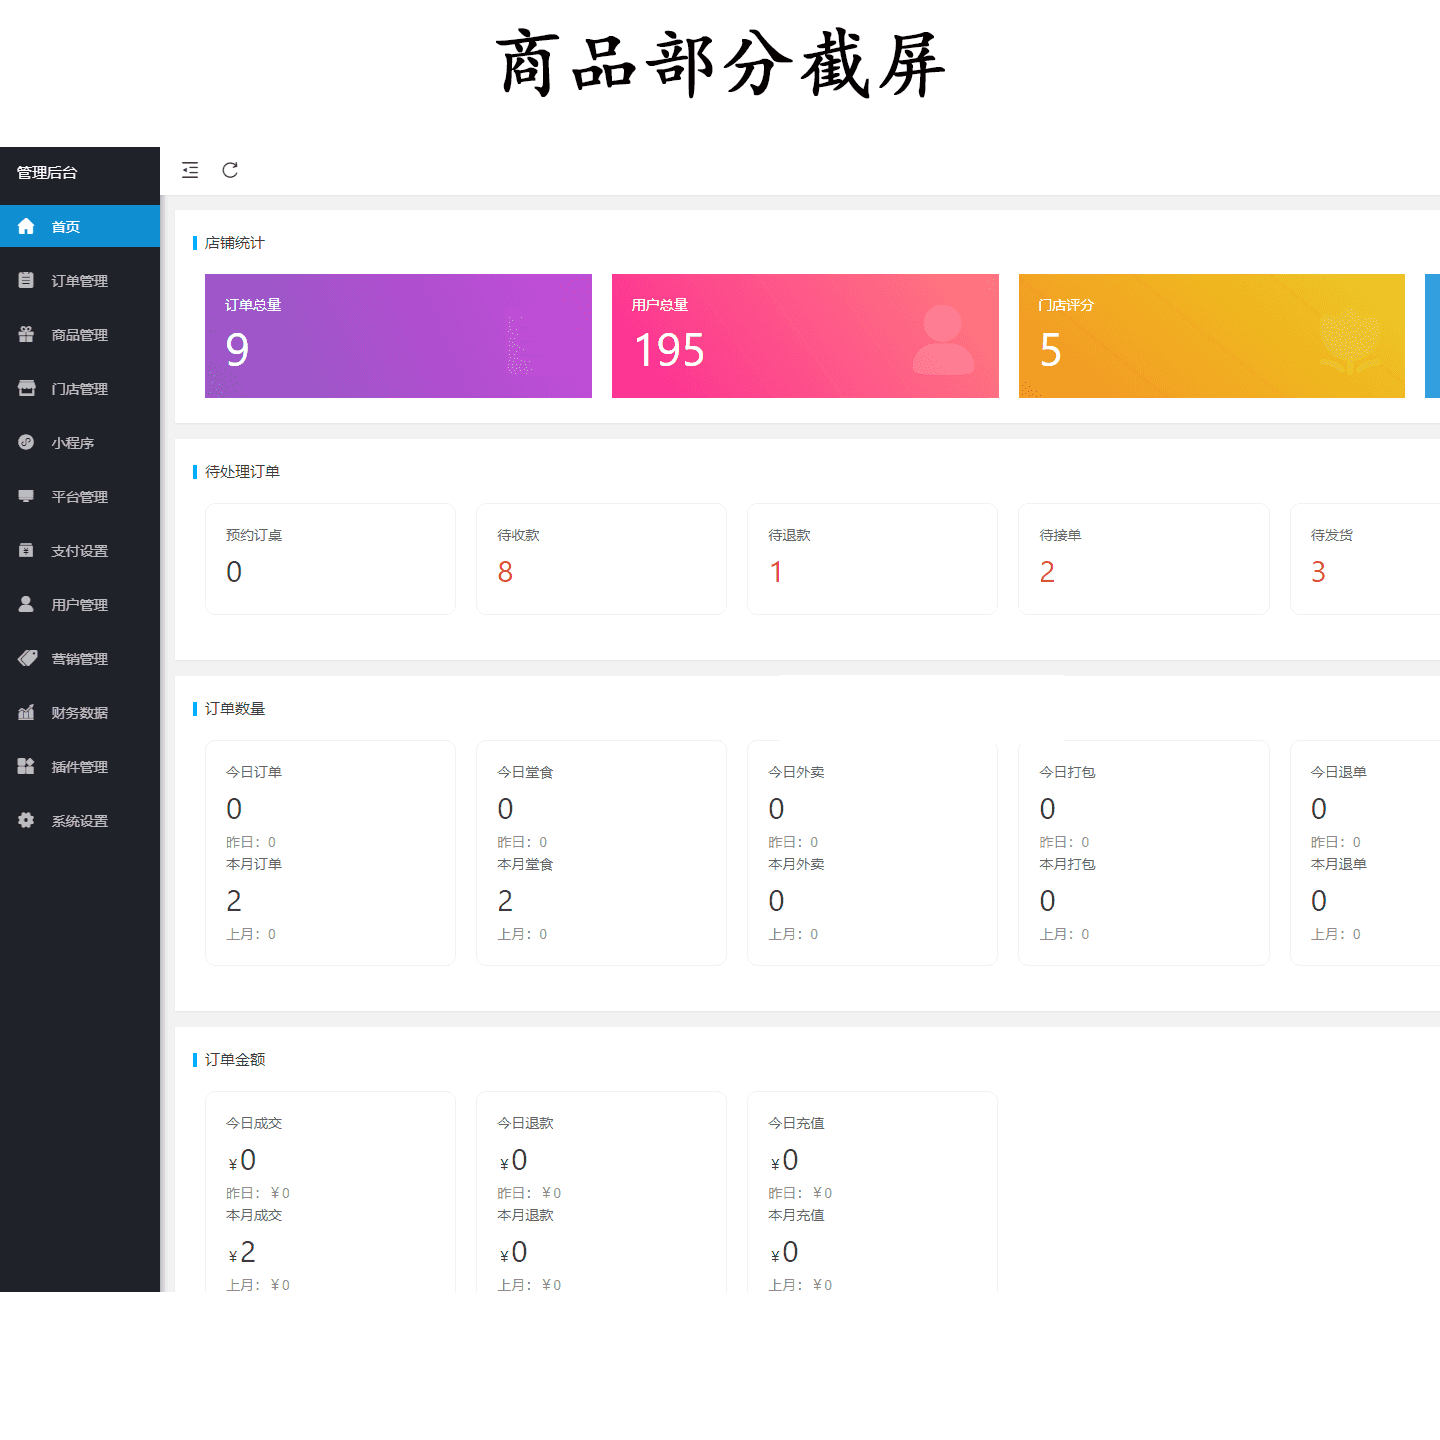Open the 待接单 orders card
1440x1440 pixels.
tap(1143, 559)
